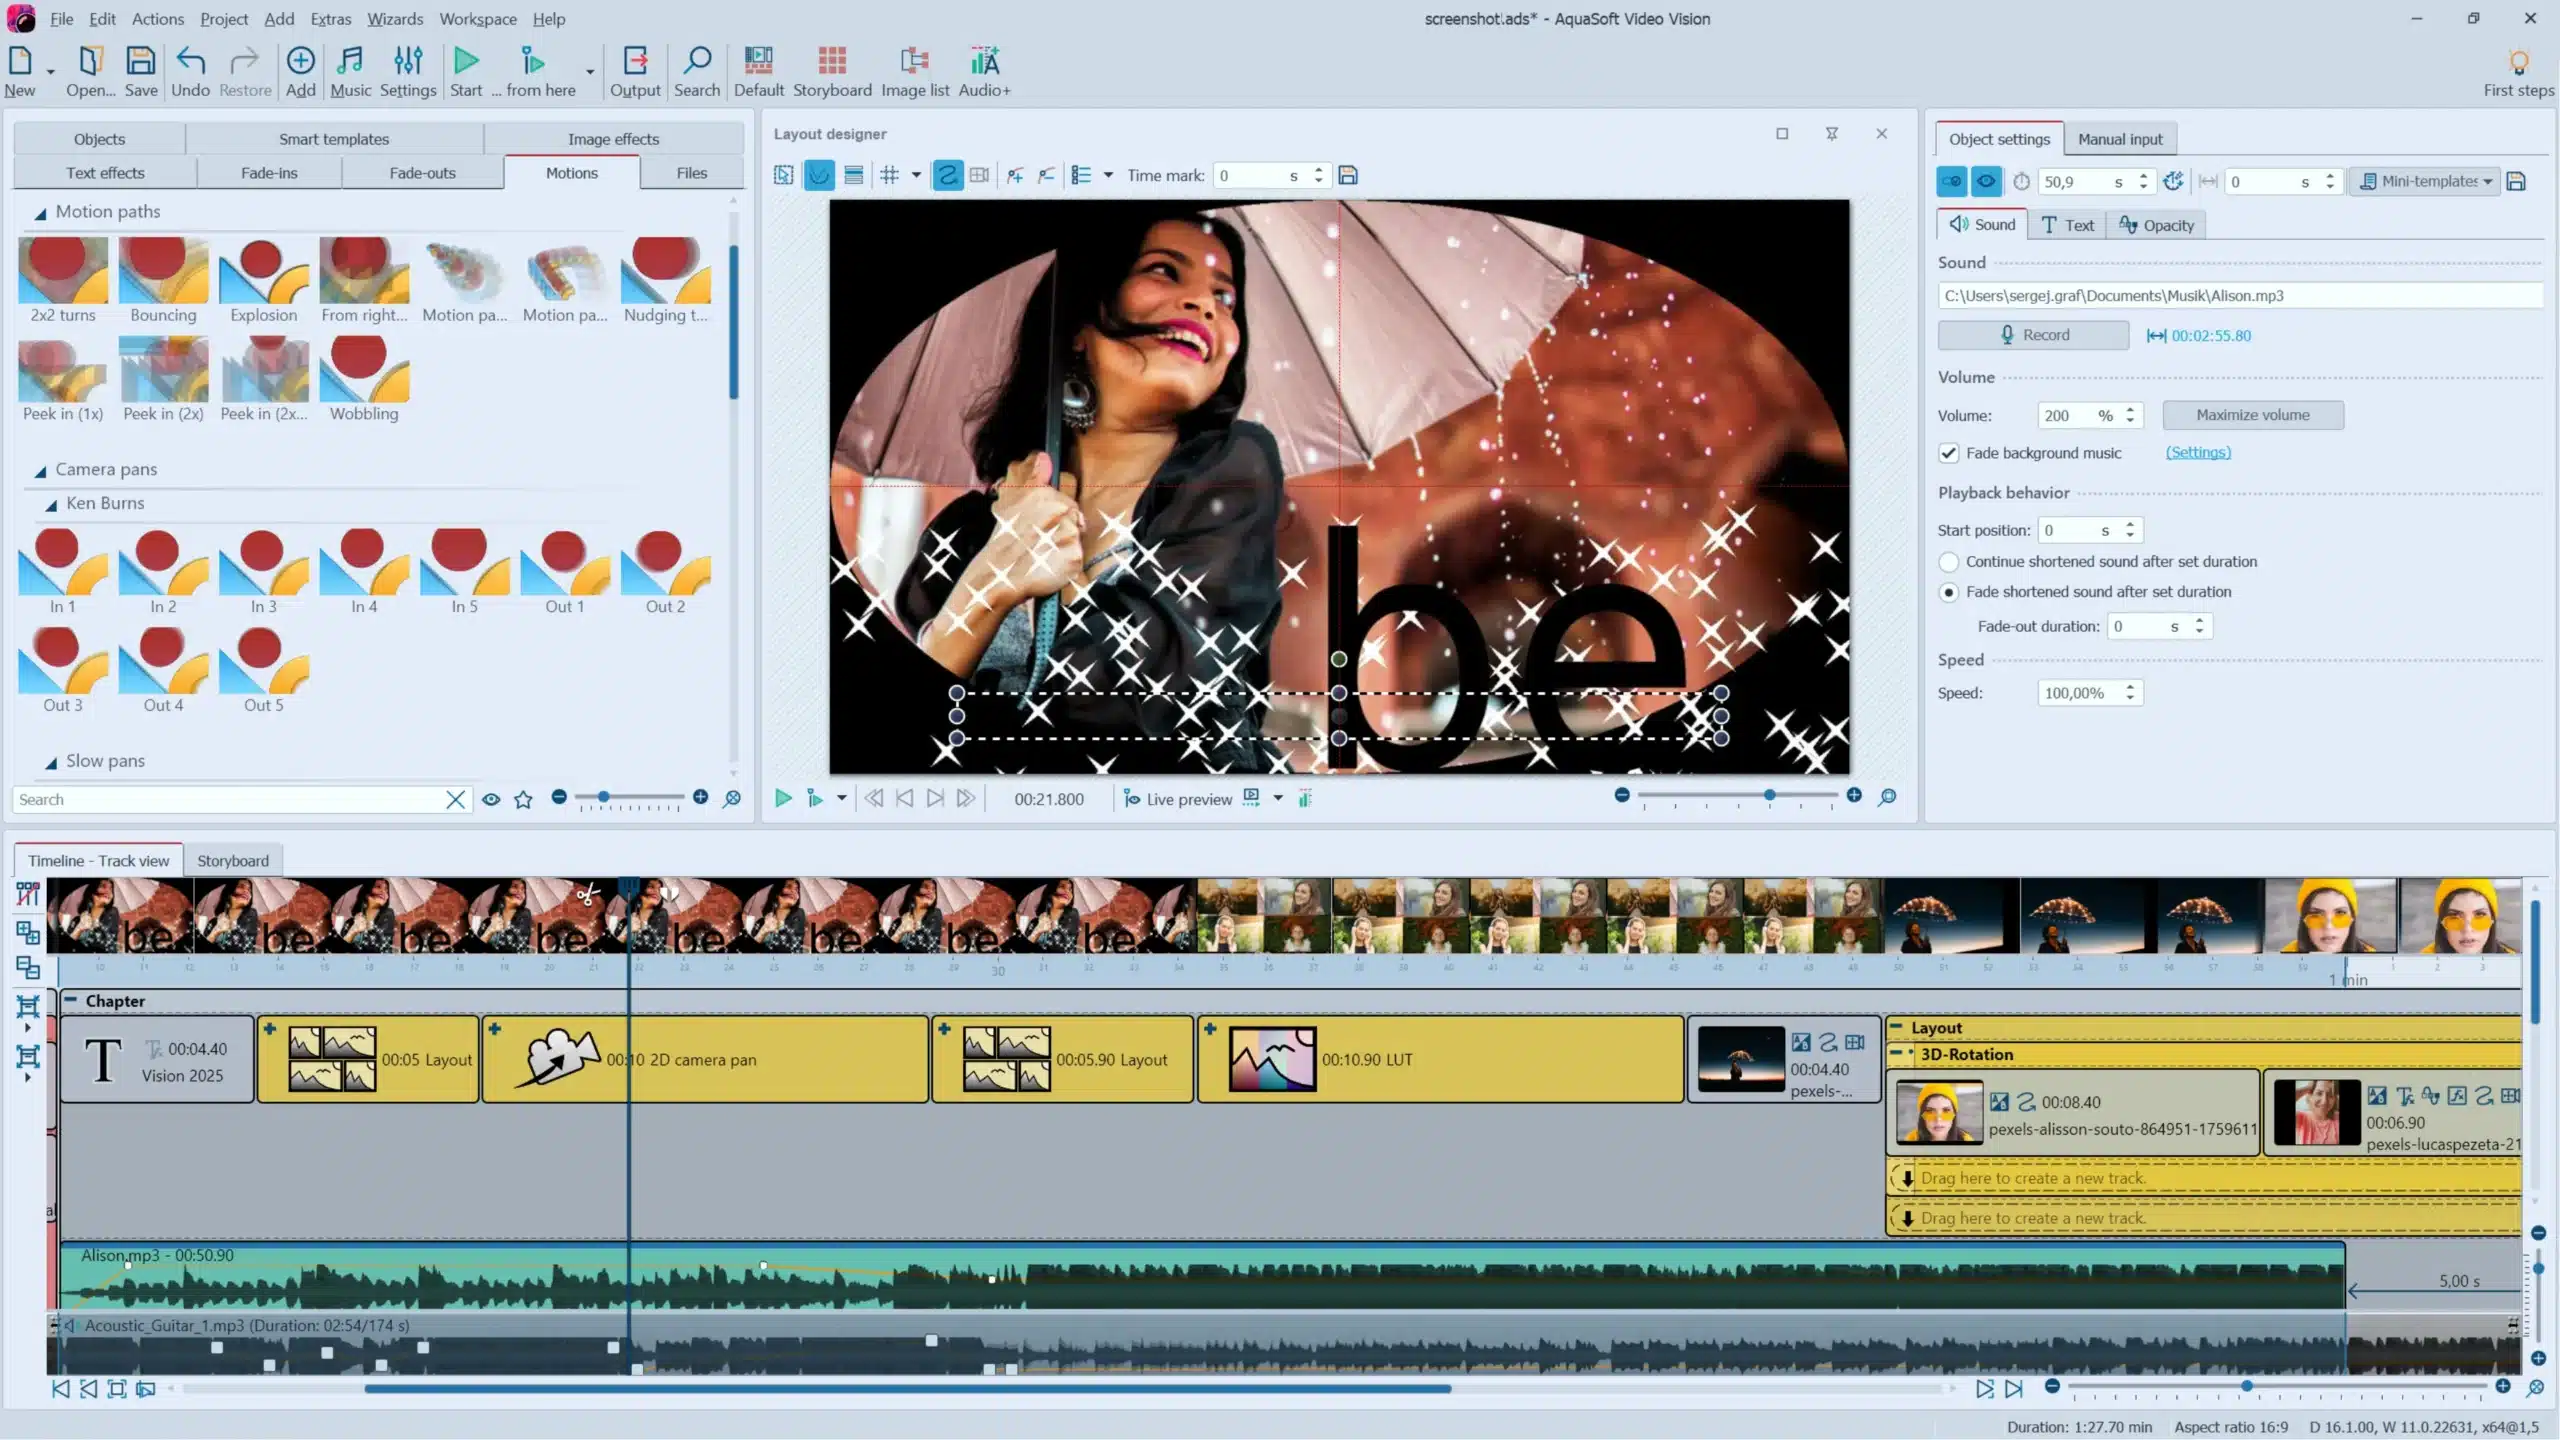
Task: Select Fade shortened sound after set duration
Action: point(1948,592)
